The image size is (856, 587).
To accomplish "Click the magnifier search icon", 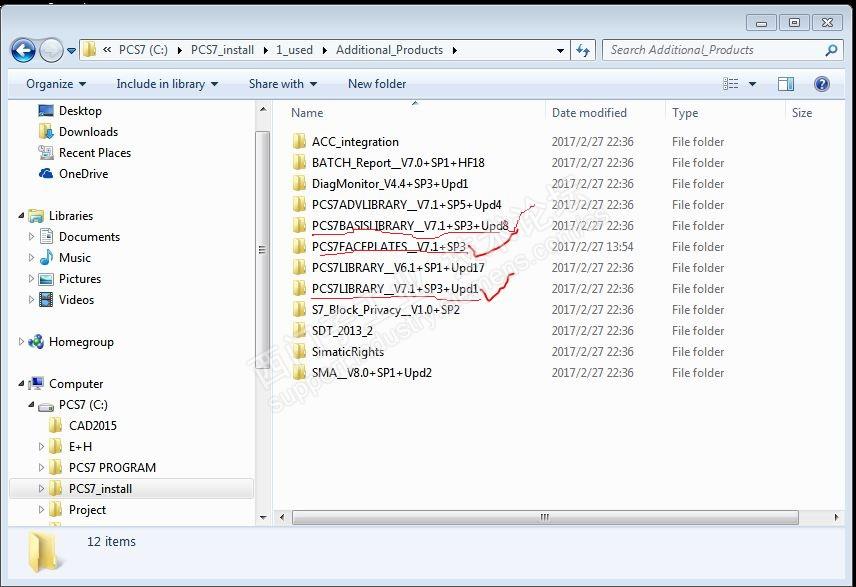I will coord(831,50).
